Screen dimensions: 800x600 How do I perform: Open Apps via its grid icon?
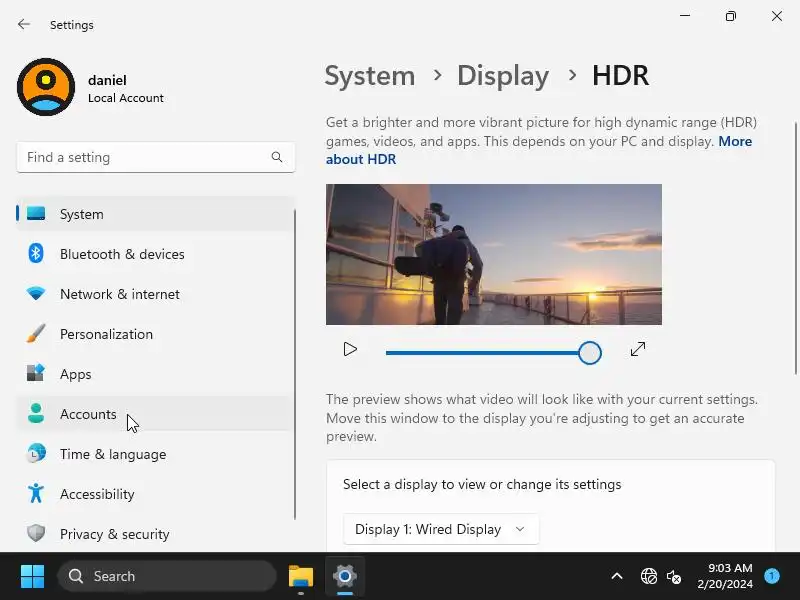(x=36, y=373)
